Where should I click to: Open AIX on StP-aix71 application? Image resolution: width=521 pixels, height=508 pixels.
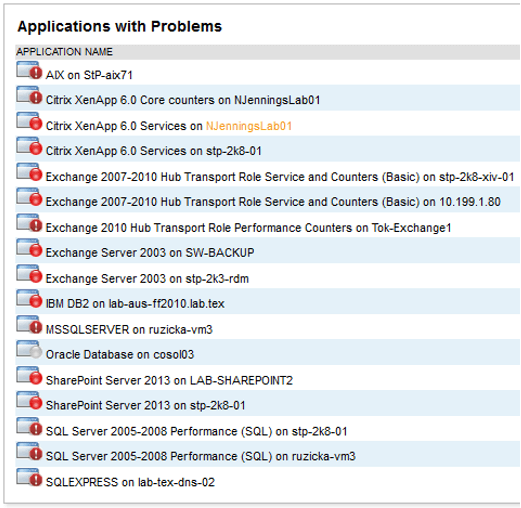(x=89, y=75)
